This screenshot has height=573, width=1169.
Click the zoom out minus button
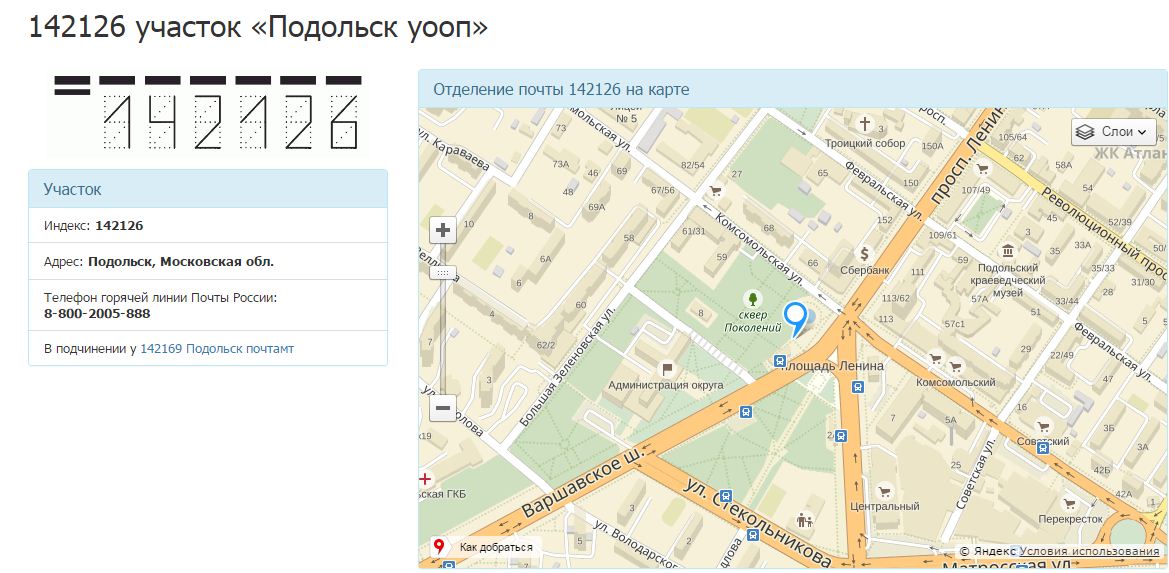[x=443, y=408]
